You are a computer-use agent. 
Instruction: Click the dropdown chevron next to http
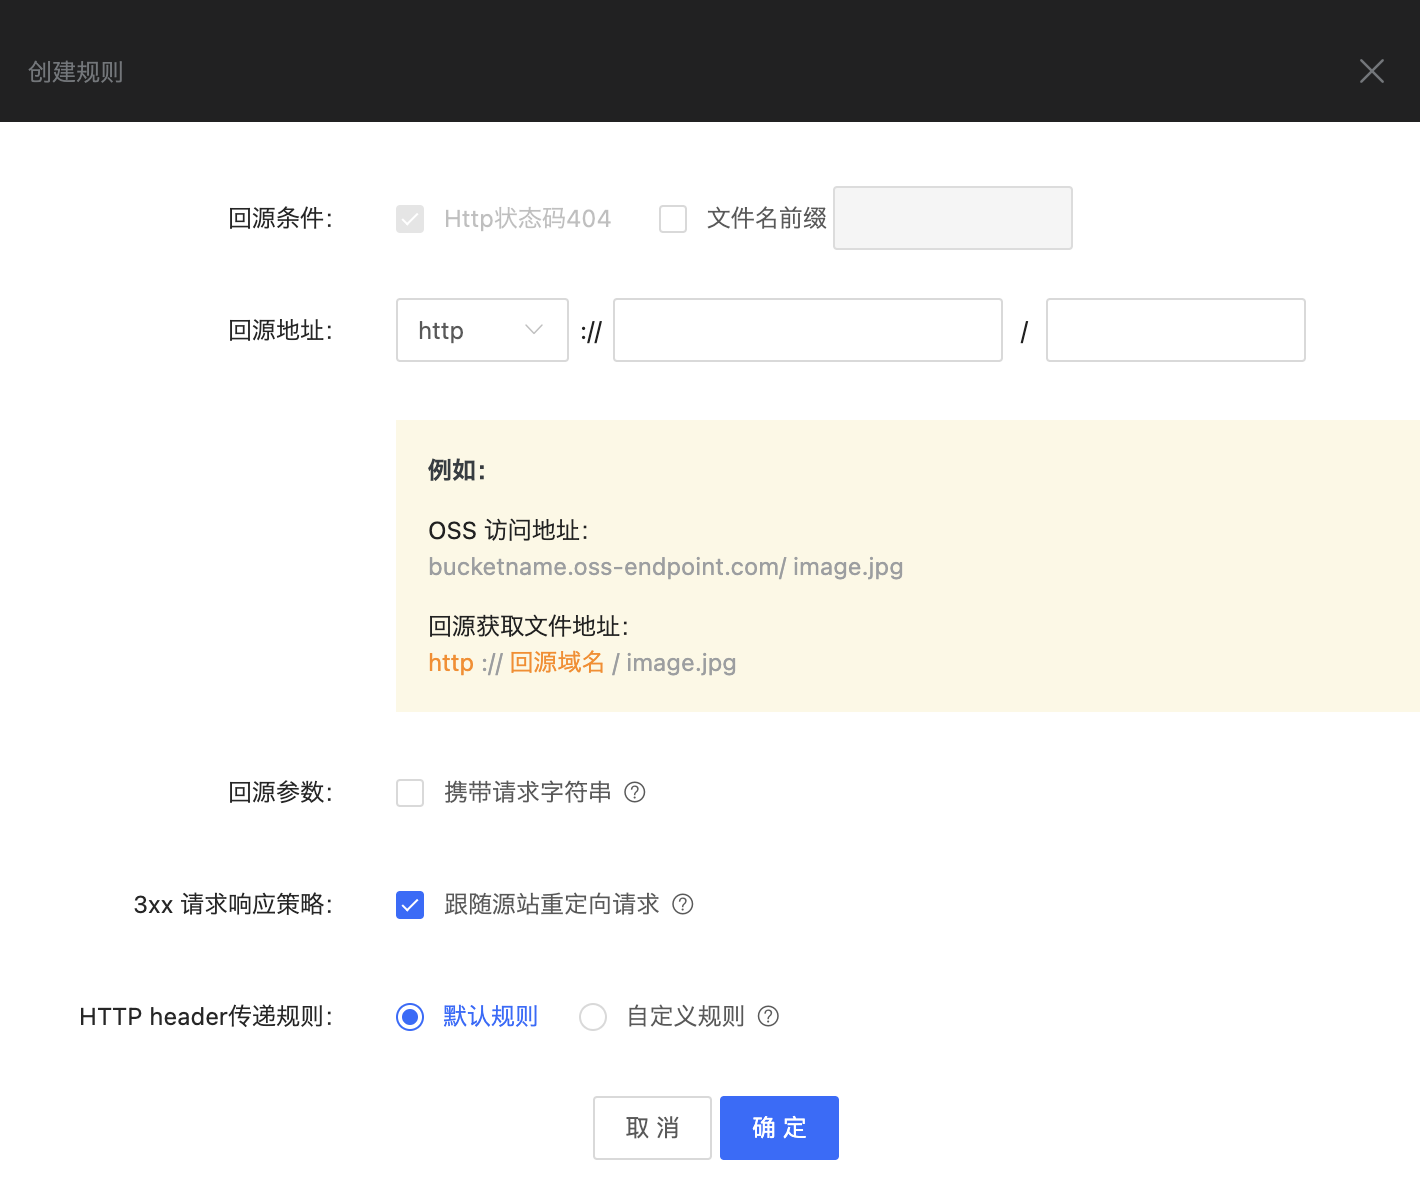coord(533,330)
